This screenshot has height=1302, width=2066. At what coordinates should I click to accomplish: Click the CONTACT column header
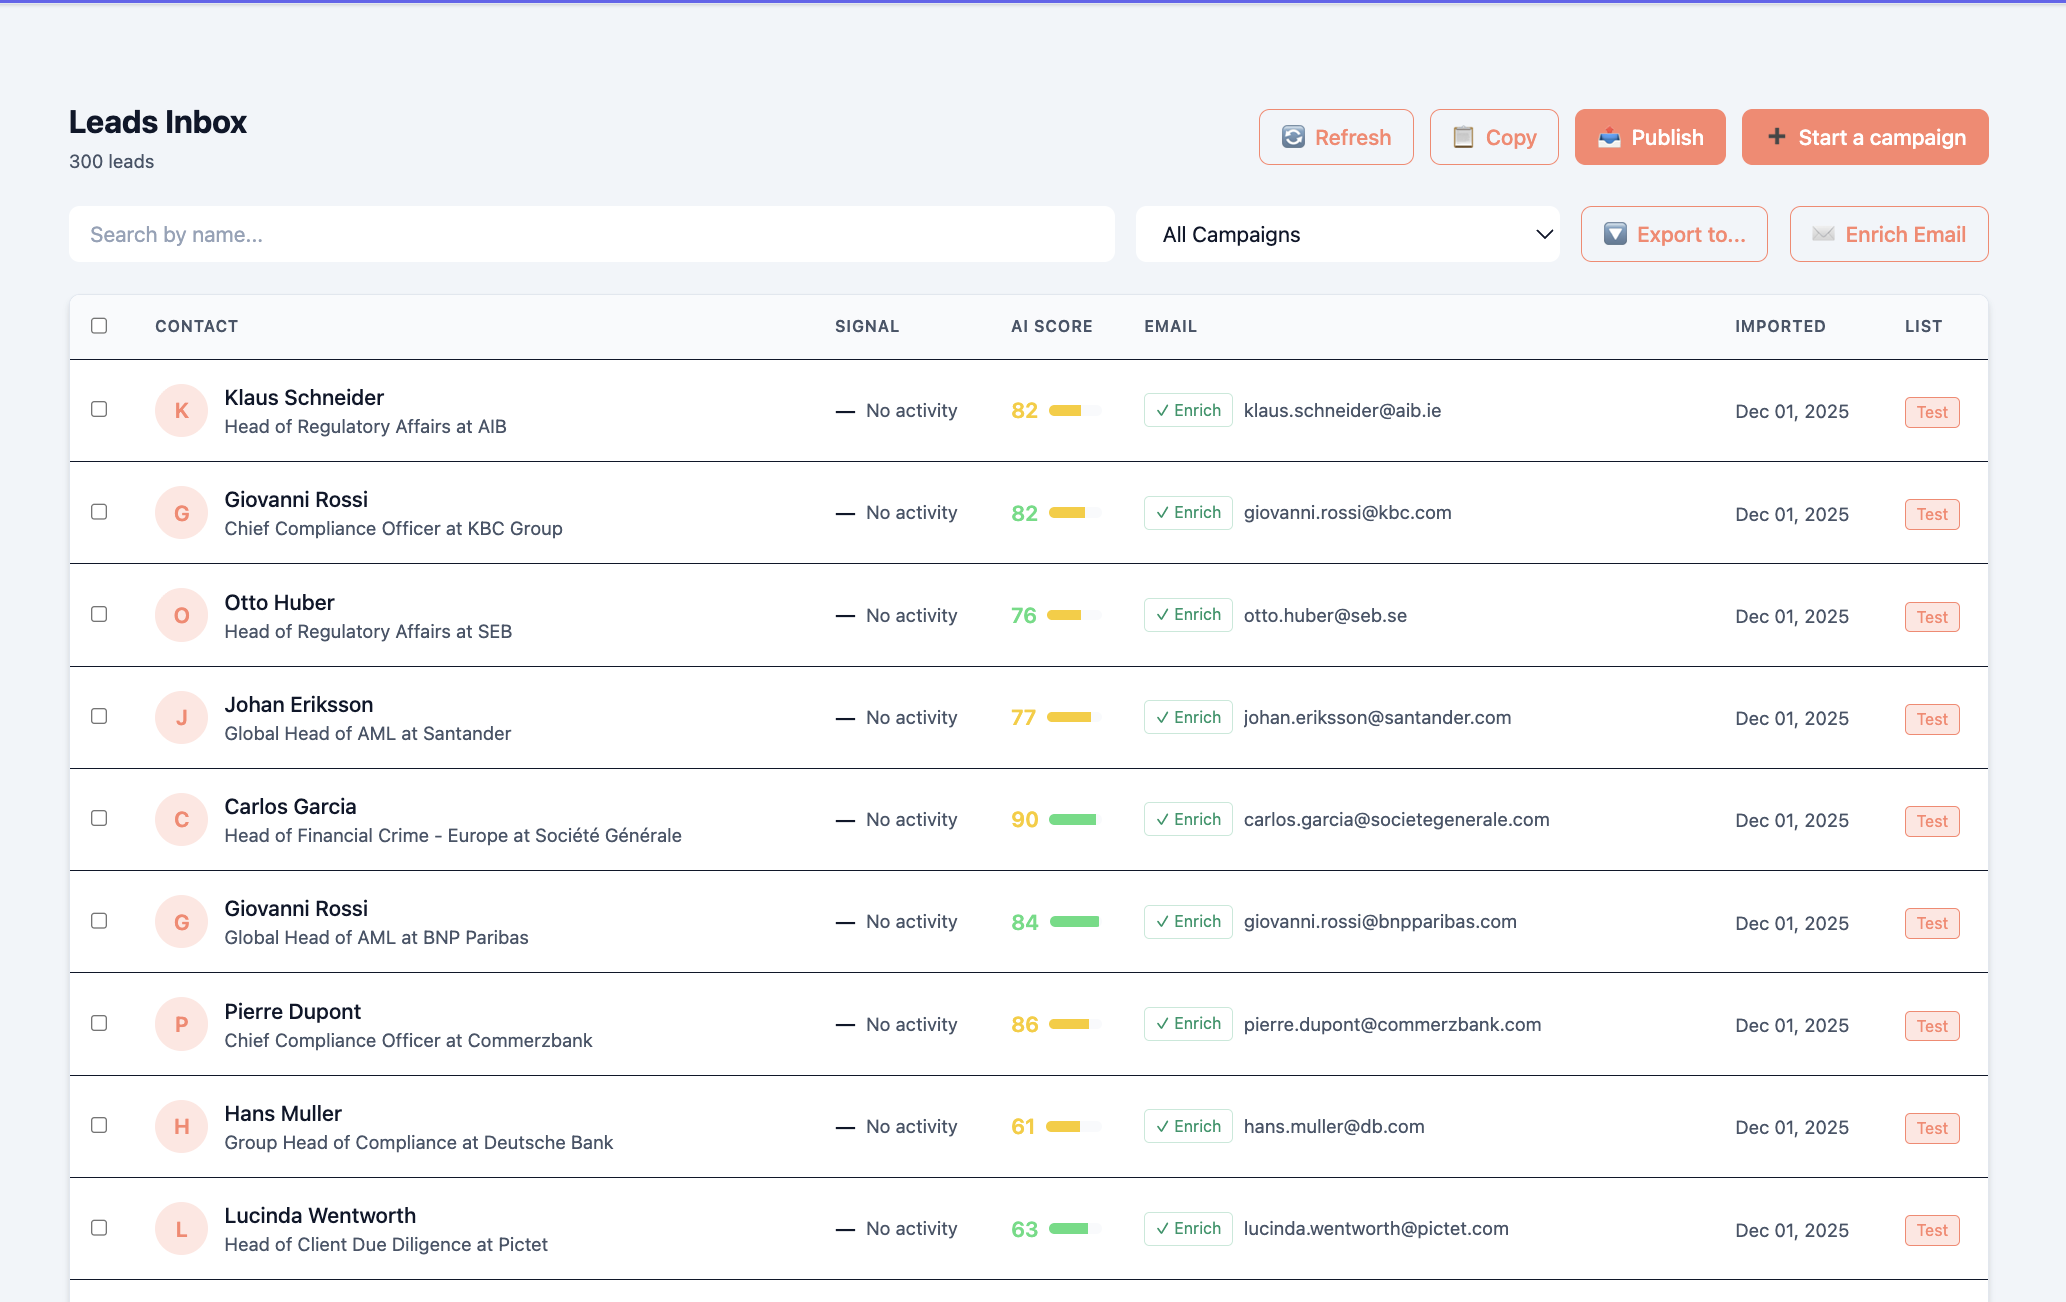tap(196, 326)
